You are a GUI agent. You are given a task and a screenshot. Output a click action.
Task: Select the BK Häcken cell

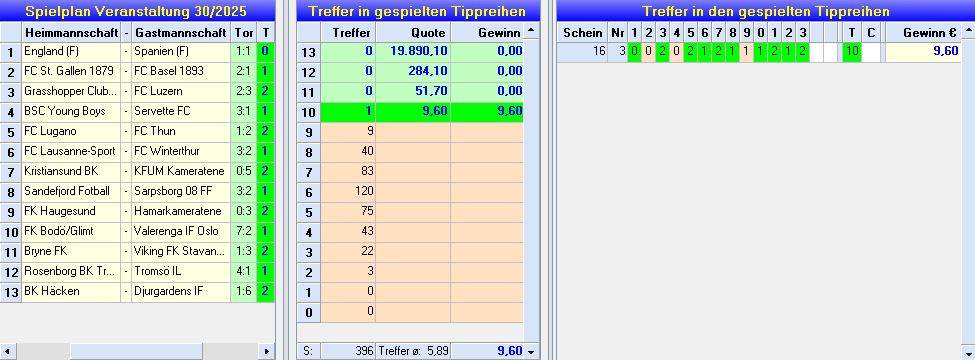[71, 291]
